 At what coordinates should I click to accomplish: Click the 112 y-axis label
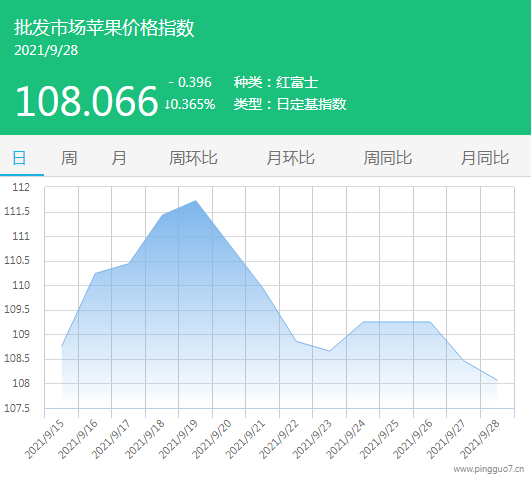21,187
